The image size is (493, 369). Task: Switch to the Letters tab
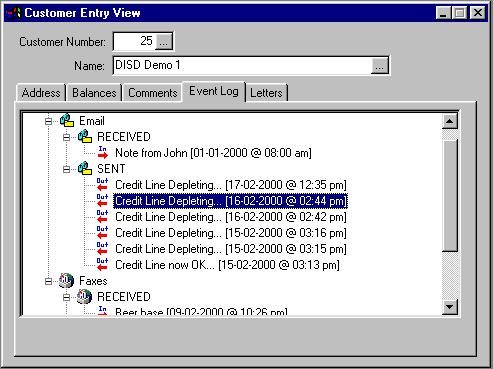pyautogui.click(x=266, y=93)
